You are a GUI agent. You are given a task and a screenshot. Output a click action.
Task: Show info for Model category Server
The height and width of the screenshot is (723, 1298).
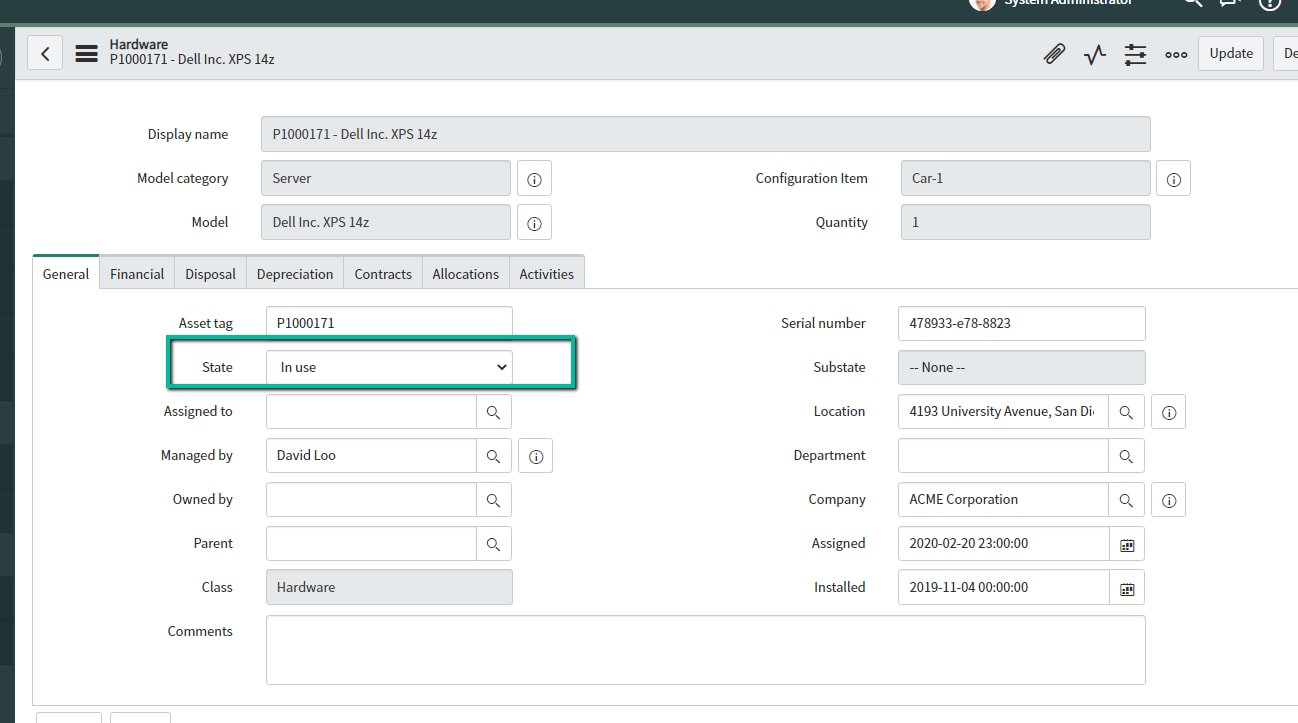[x=534, y=179]
